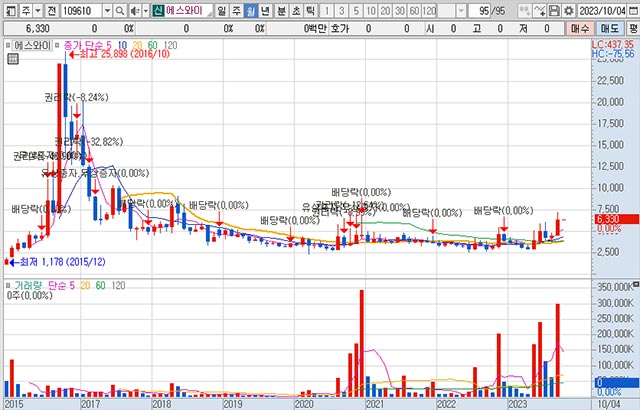Click the 권리락(-32.82%) event annotation
This screenshot has height=410, width=640.
pyautogui.click(x=89, y=142)
